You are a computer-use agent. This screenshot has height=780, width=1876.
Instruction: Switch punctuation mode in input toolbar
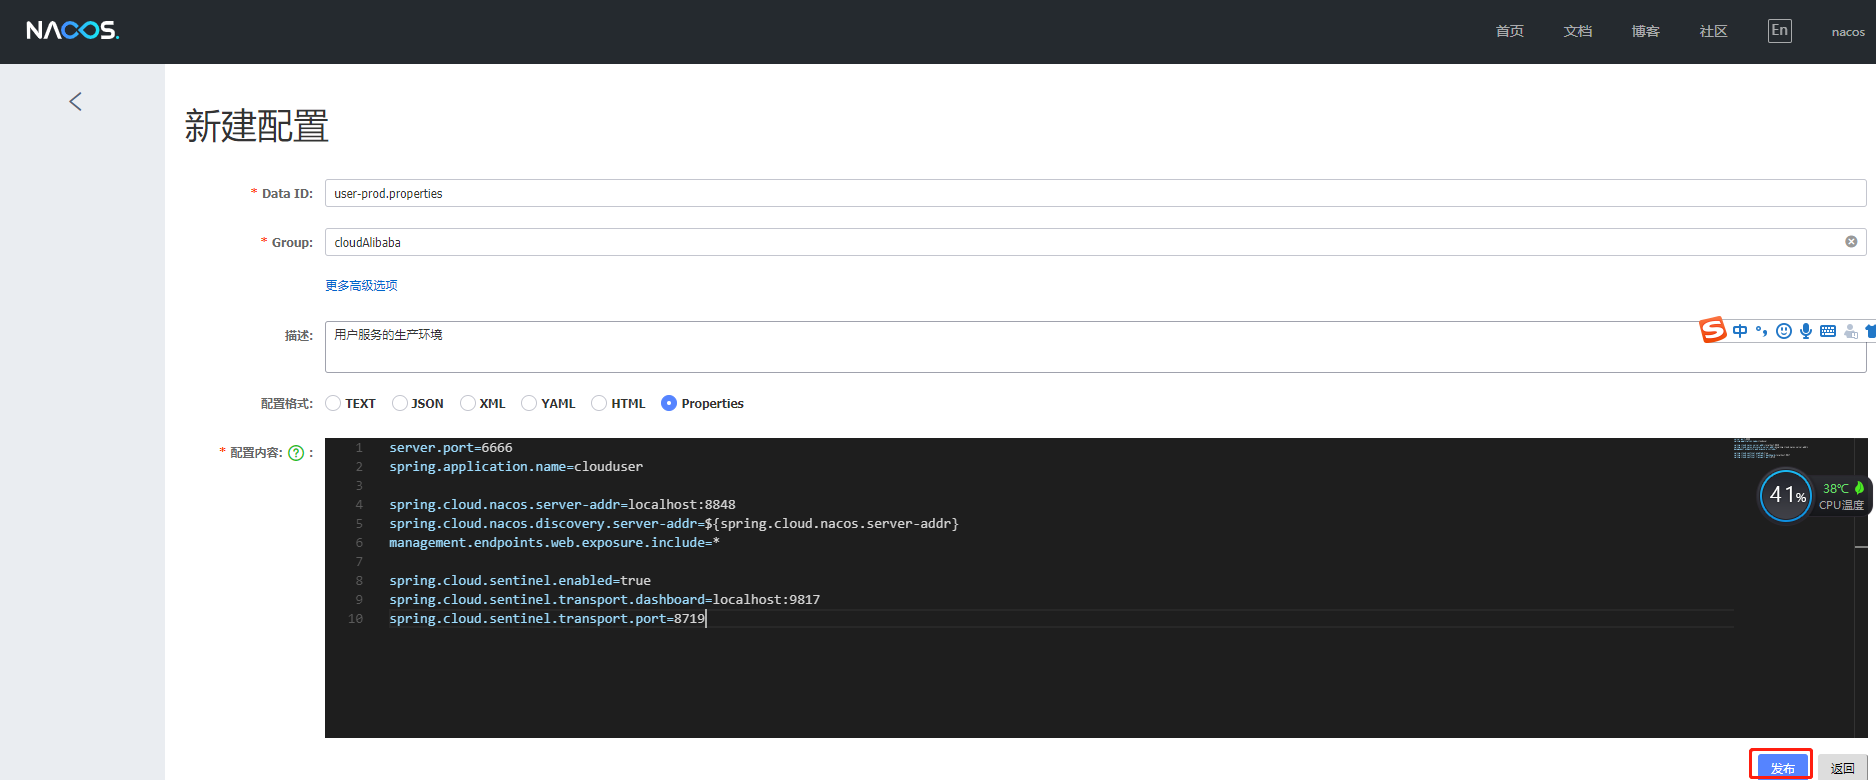1761,331
